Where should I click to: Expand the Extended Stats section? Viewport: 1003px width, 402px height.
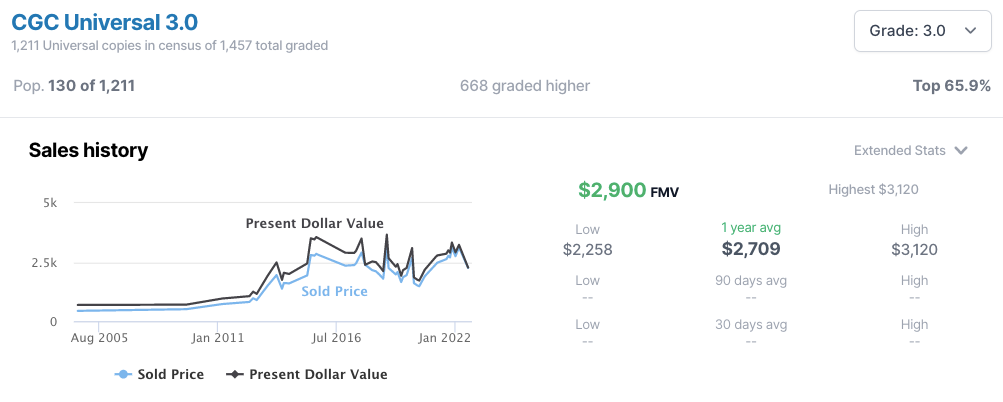tap(910, 150)
